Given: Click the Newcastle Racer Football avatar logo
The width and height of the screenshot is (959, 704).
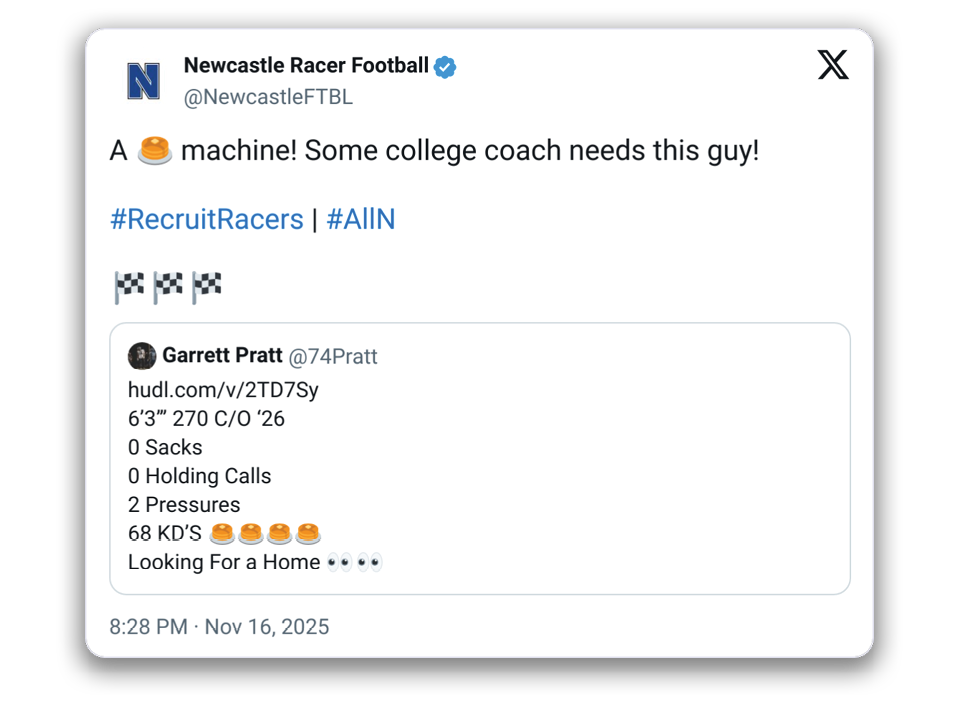Looking at the screenshot, I should coord(144,81).
